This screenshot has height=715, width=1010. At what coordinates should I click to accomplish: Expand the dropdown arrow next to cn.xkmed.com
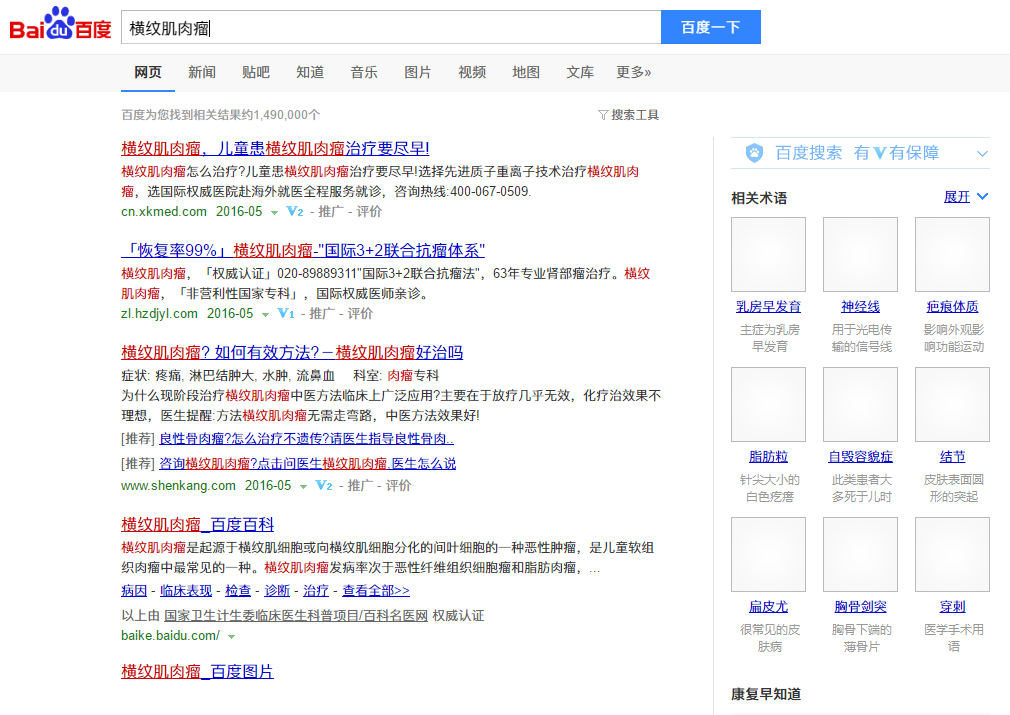(x=274, y=213)
